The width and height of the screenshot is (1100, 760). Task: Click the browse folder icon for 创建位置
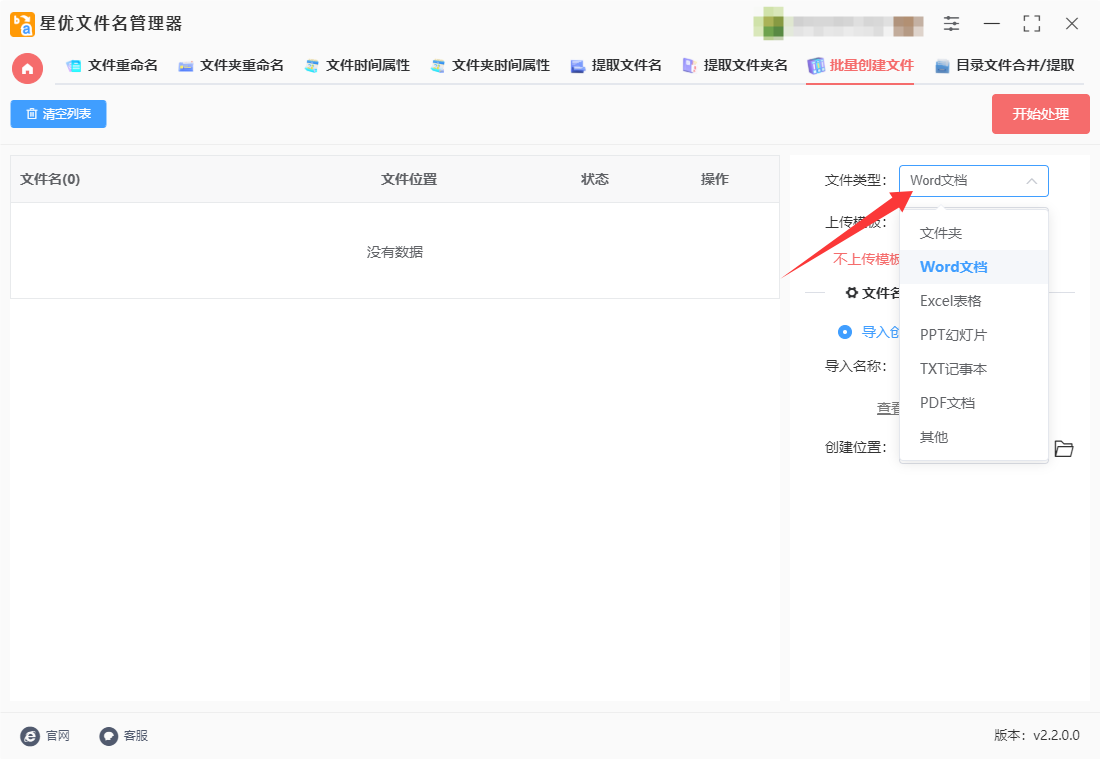1064,448
